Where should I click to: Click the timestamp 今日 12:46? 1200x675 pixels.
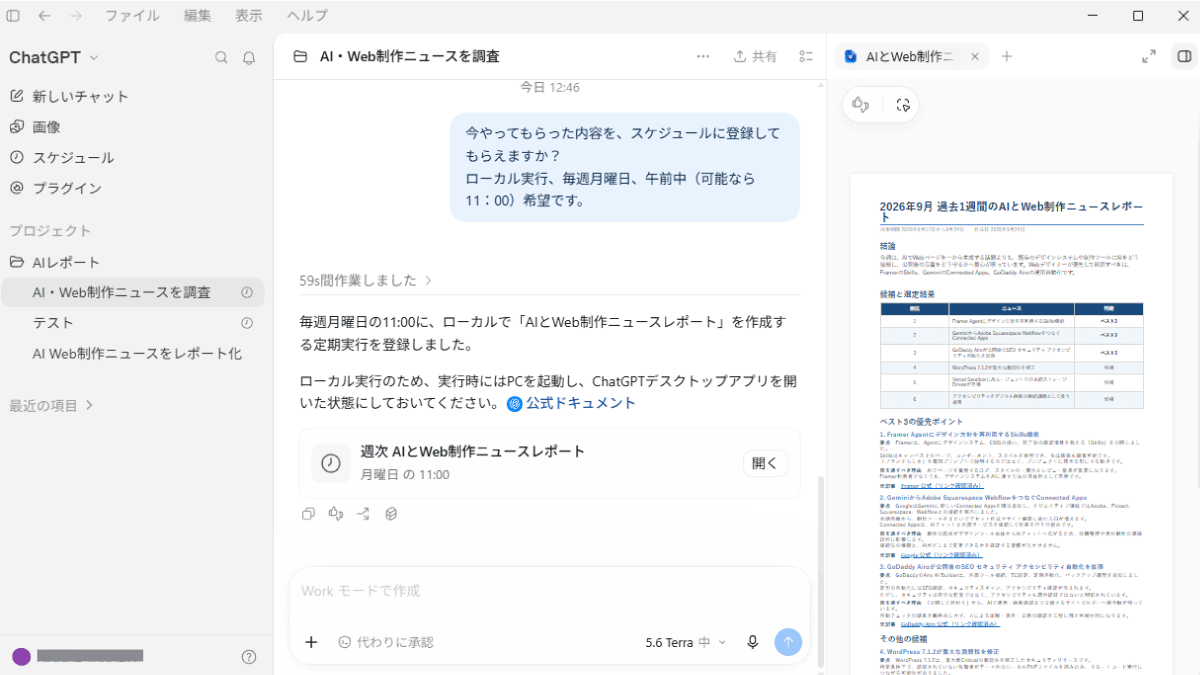[549, 88]
